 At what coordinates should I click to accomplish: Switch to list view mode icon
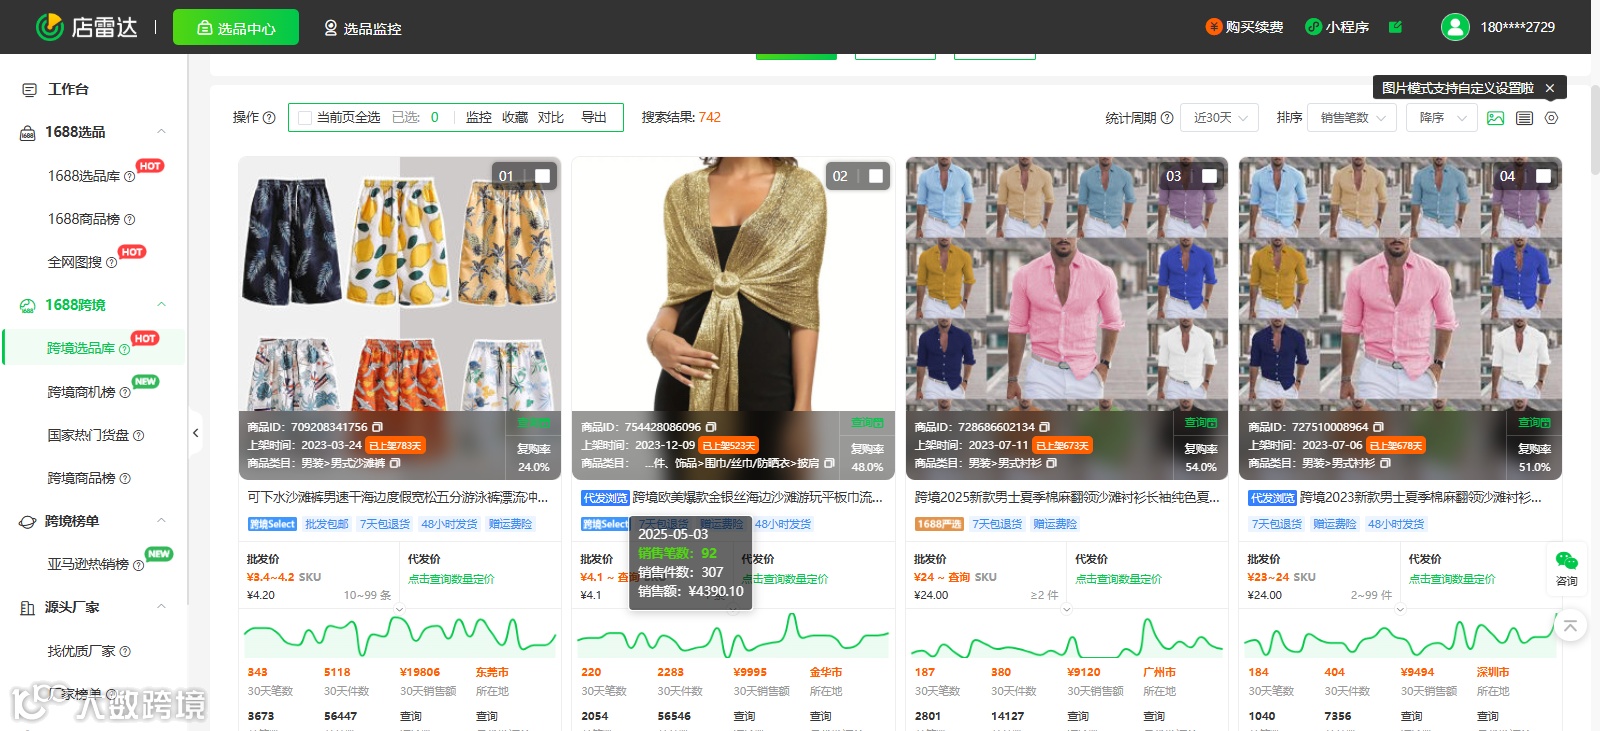coord(1524,118)
